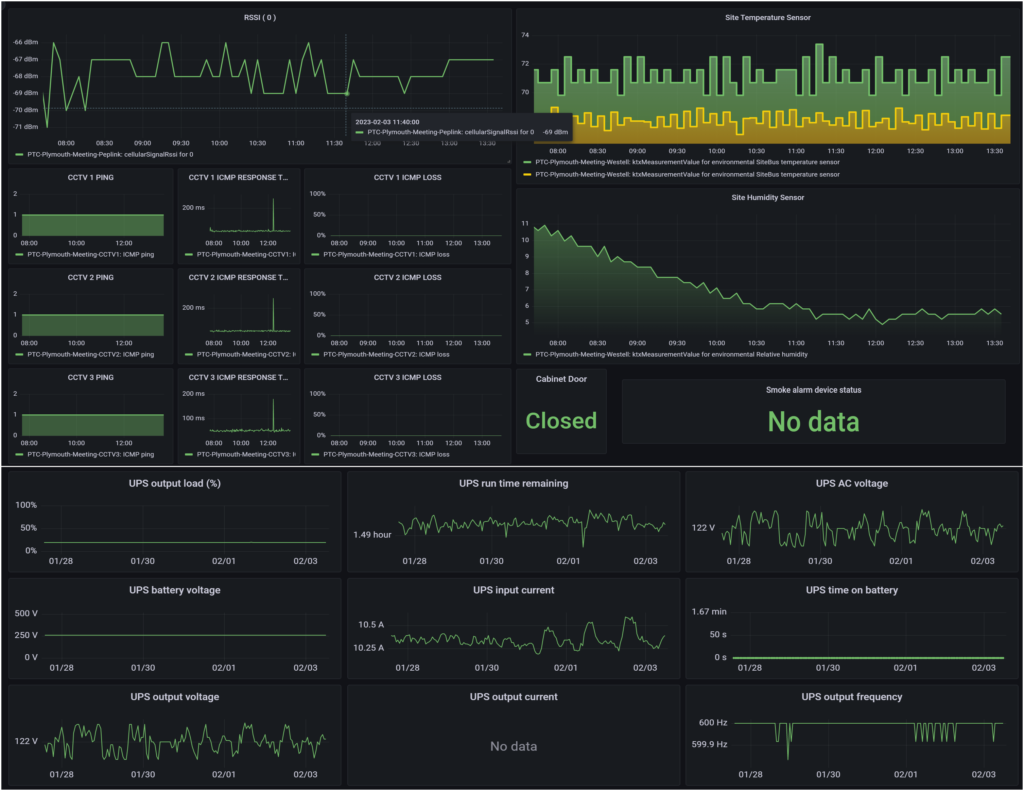
Task: Expand the Site Humidity Sensor panel menu
Action: pyautogui.click(x=767, y=197)
